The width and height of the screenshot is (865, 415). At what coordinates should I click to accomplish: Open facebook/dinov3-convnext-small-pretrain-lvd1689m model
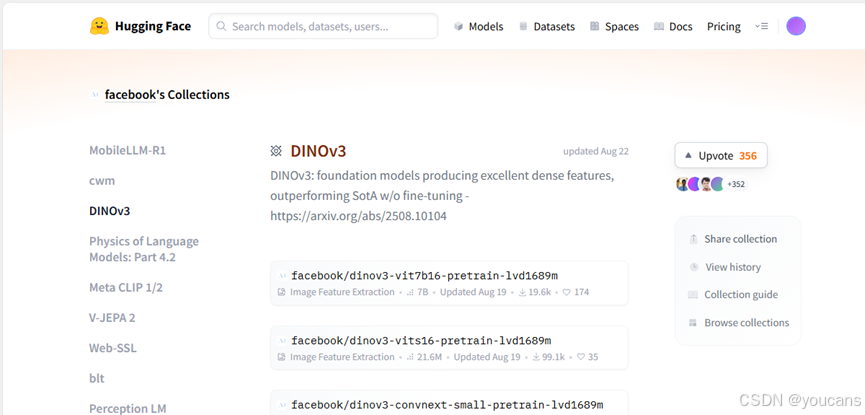pyautogui.click(x=447, y=405)
